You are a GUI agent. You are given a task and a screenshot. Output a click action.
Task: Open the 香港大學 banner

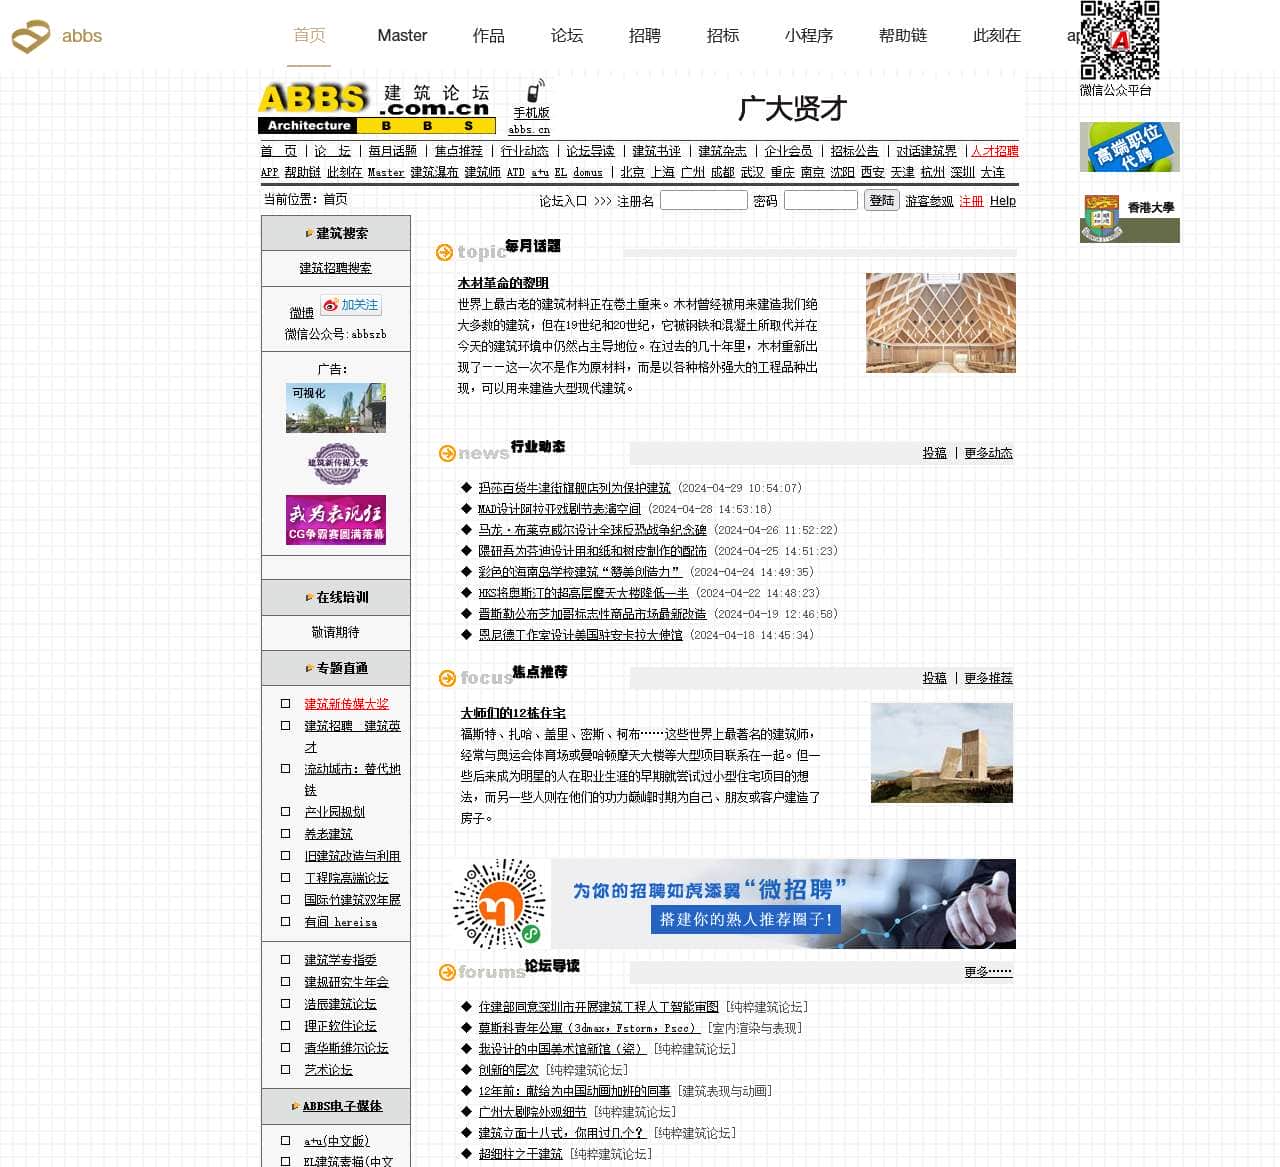coord(1130,218)
